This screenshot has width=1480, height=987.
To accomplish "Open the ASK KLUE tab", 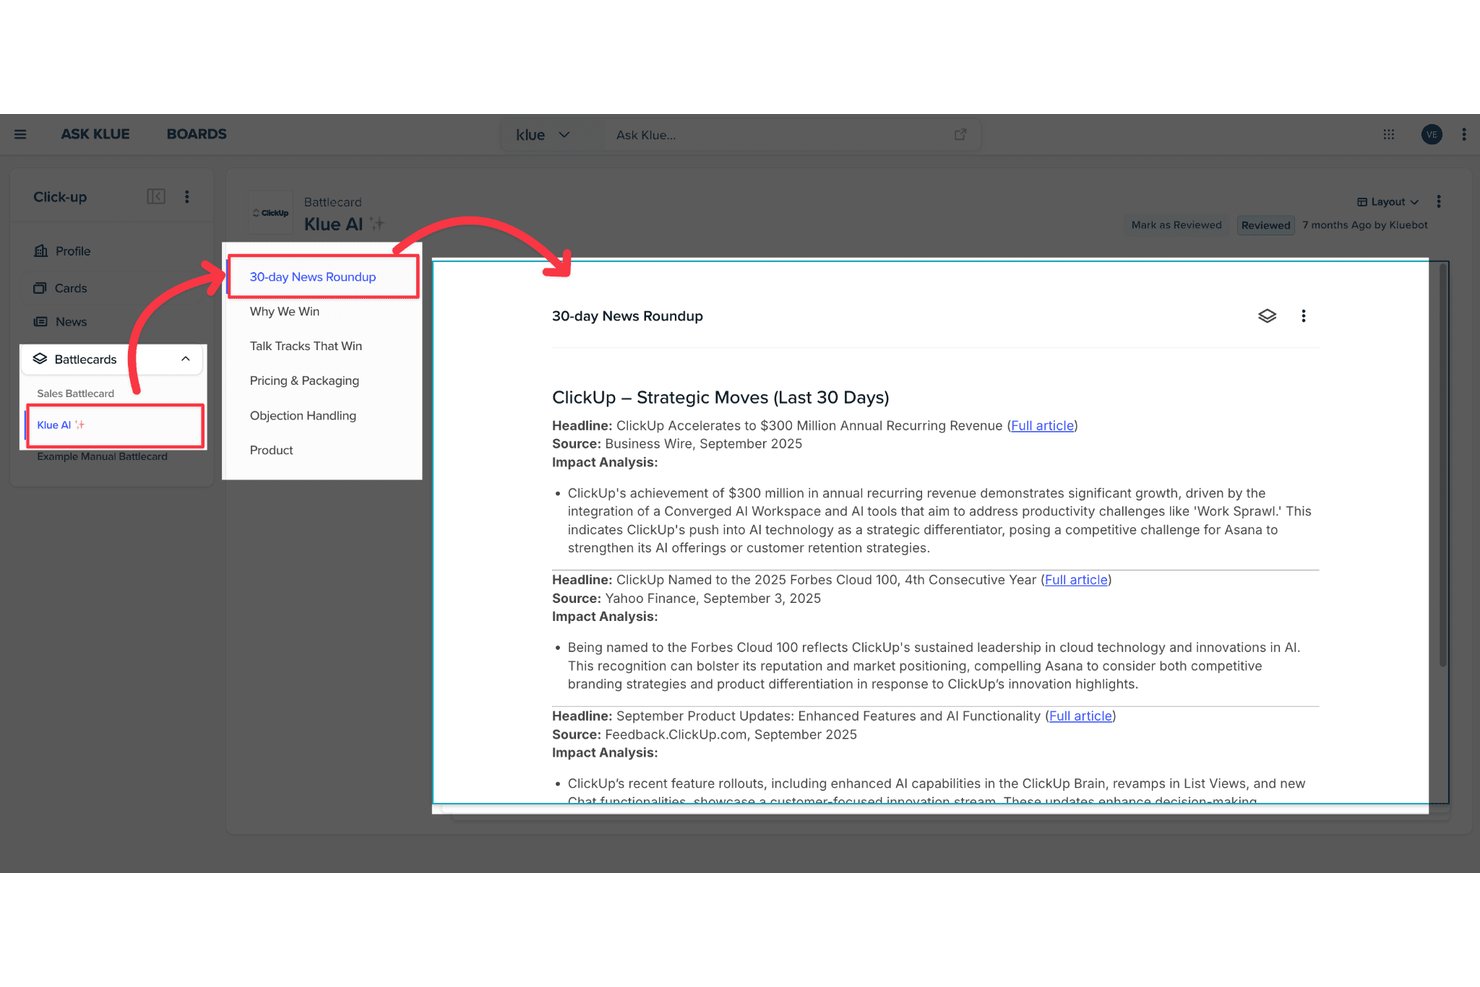I will pos(95,134).
